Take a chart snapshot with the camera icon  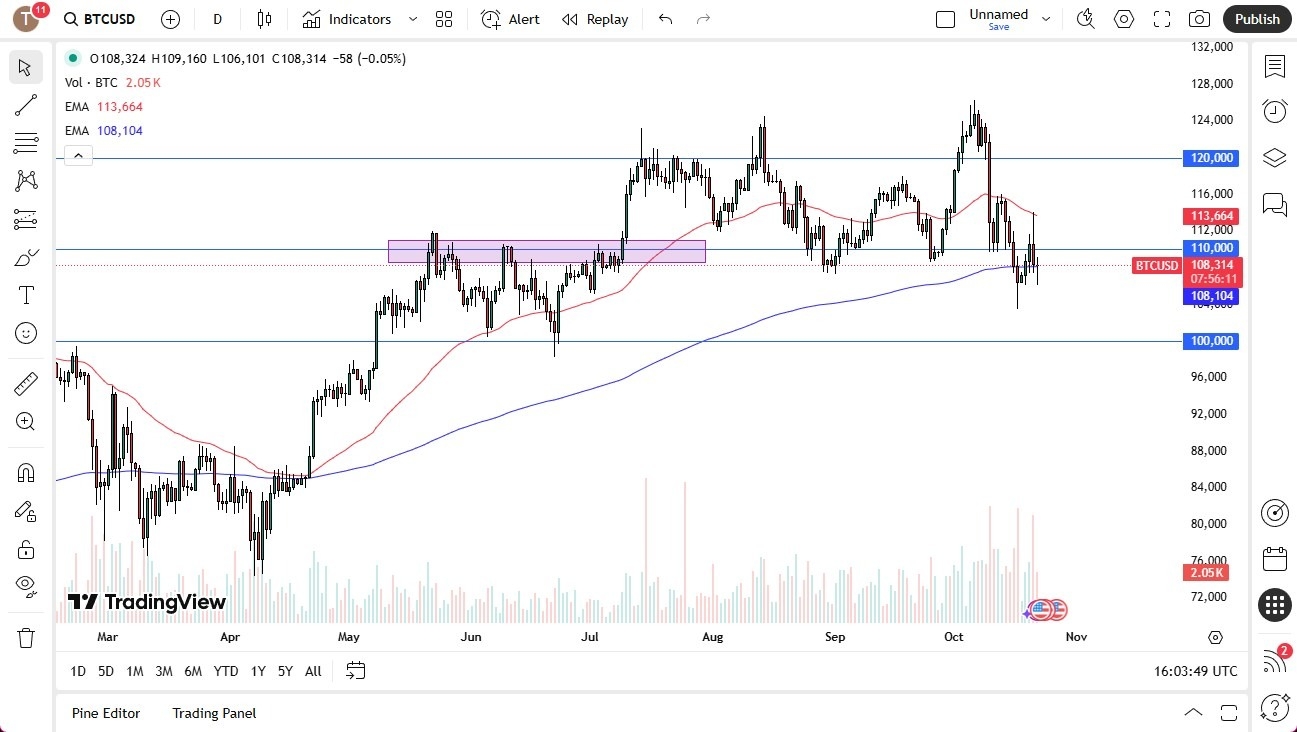click(1198, 18)
